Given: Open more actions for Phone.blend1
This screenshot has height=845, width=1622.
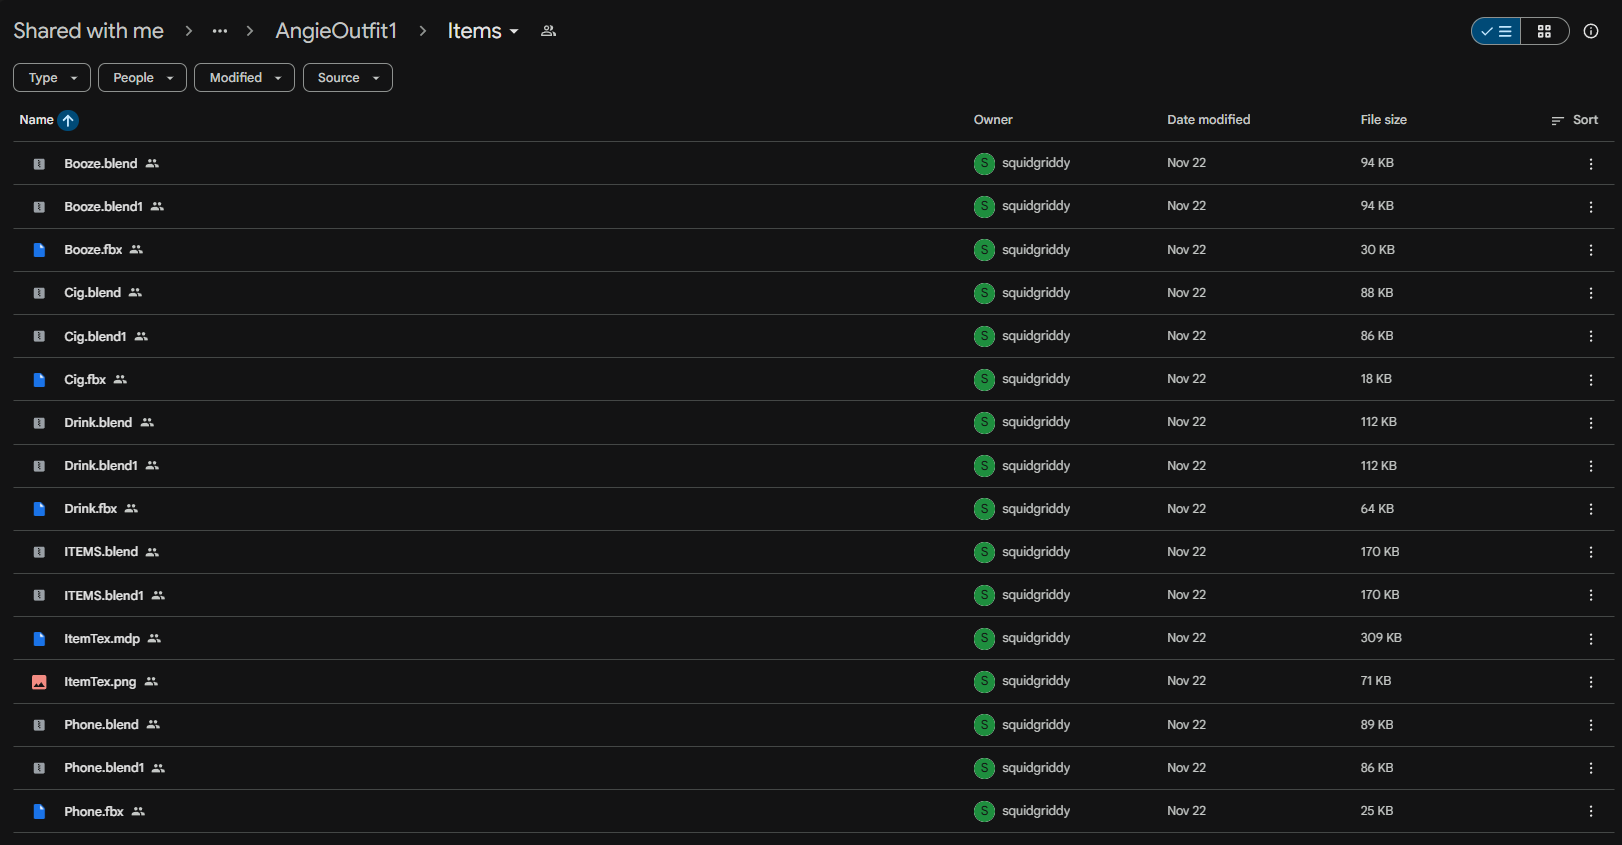Looking at the screenshot, I should click(x=1591, y=768).
